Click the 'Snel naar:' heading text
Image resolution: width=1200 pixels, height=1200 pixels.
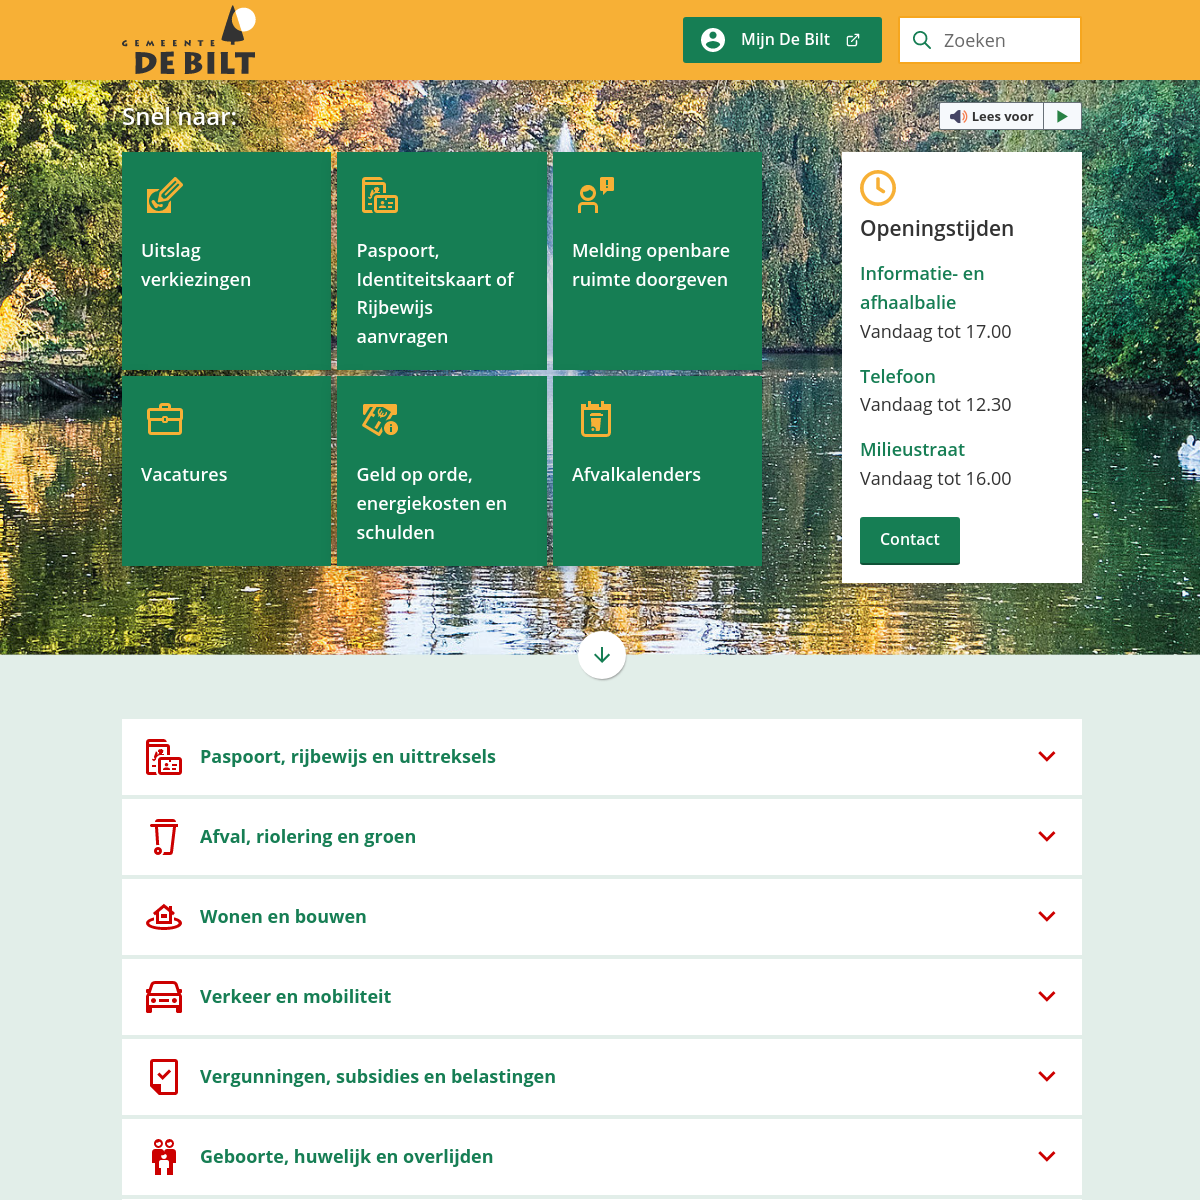[179, 117]
